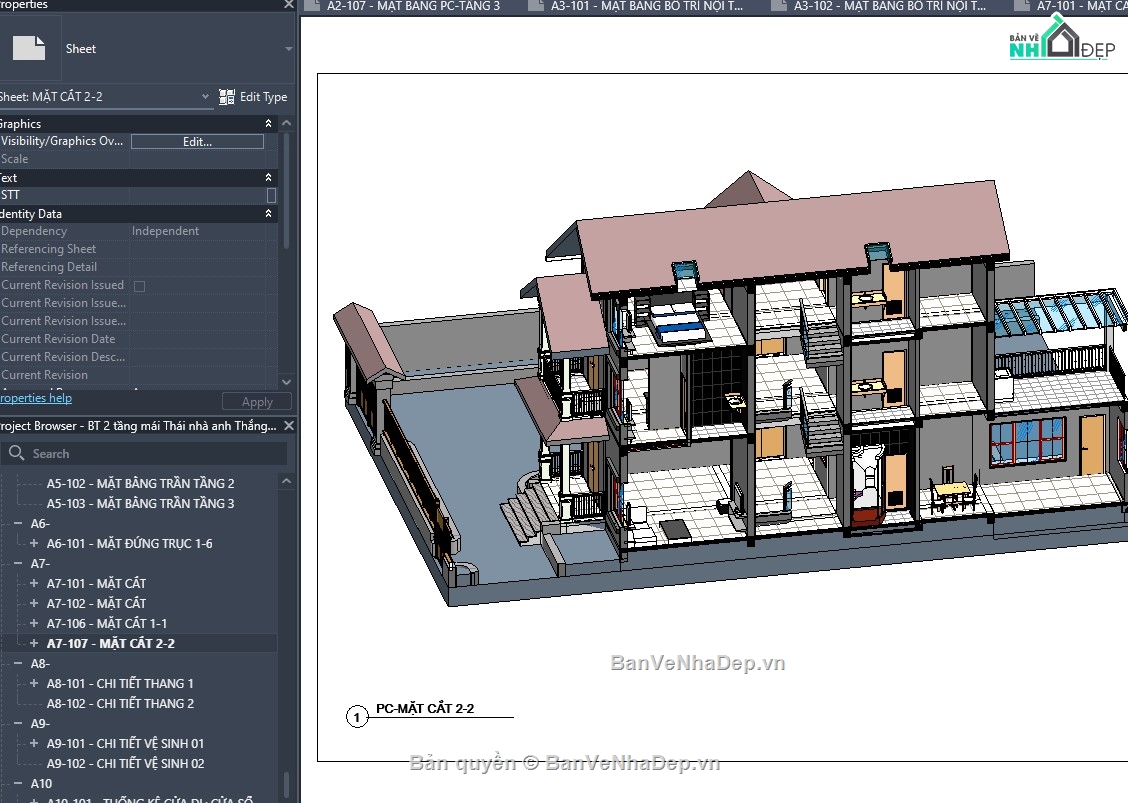Click the Edit Type icon
The height and width of the screenshot is (803, 1128).
point(227,97)
